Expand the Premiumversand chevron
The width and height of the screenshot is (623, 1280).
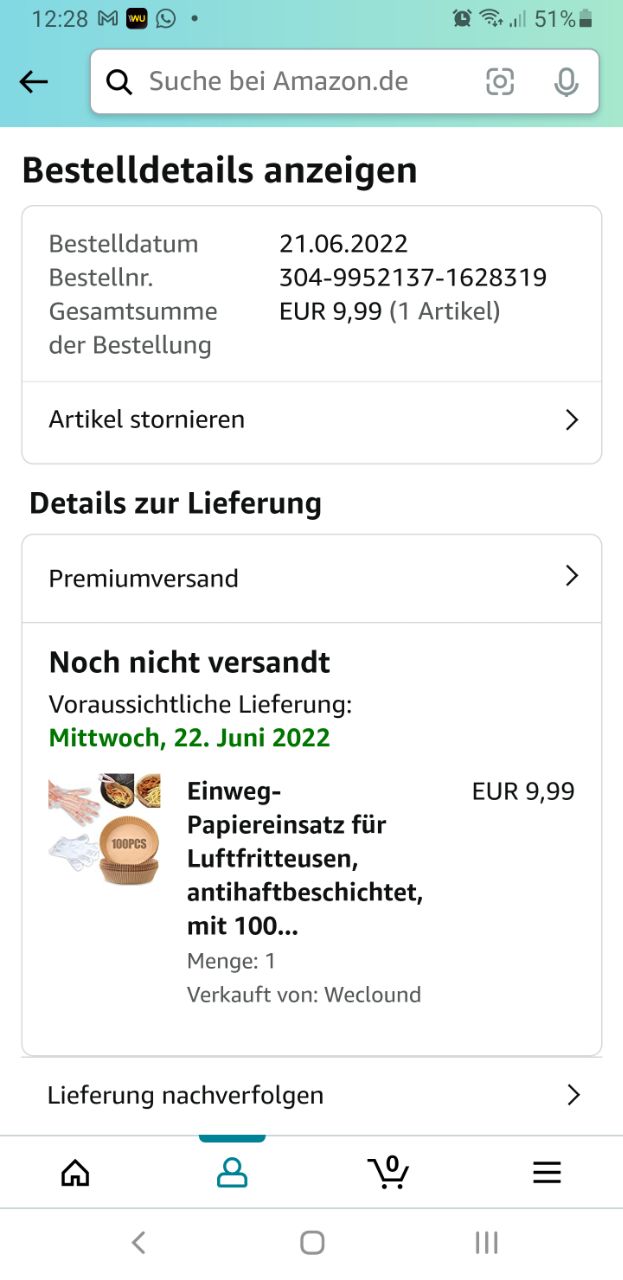click(572, 576)
